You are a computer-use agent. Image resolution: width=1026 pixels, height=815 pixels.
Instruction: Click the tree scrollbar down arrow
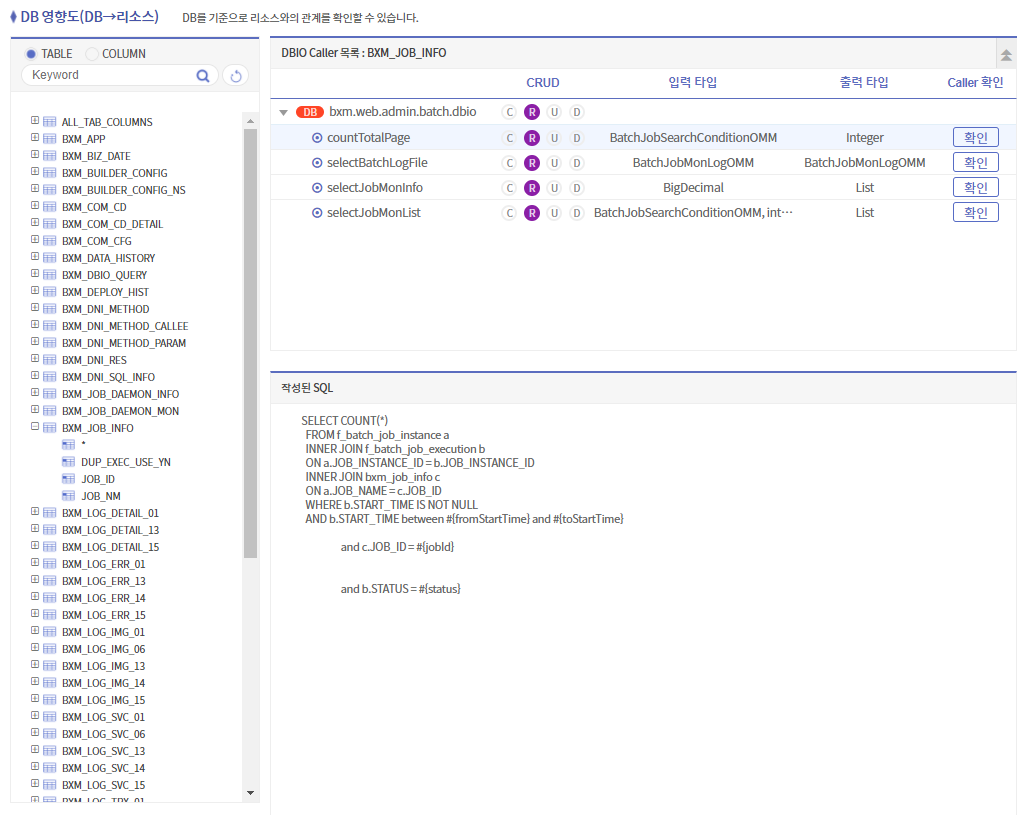tap(250, 793)
